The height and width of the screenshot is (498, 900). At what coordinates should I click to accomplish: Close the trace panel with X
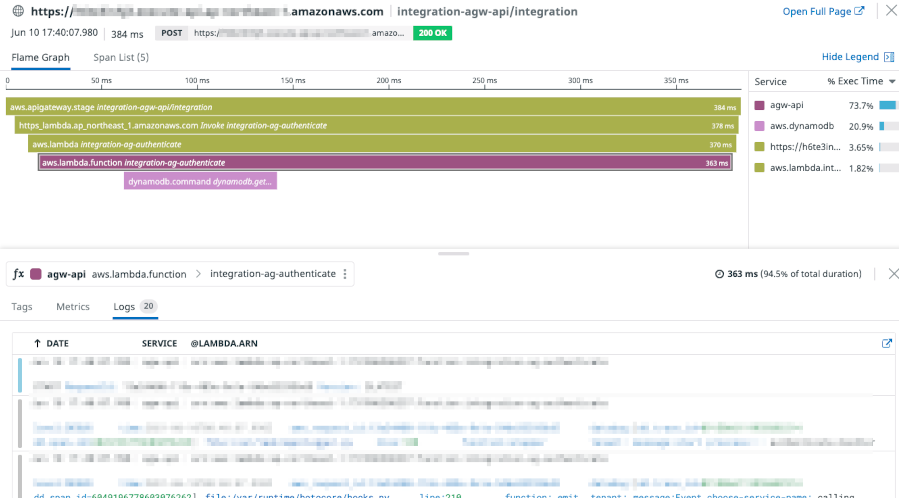(x=891, y=11)
